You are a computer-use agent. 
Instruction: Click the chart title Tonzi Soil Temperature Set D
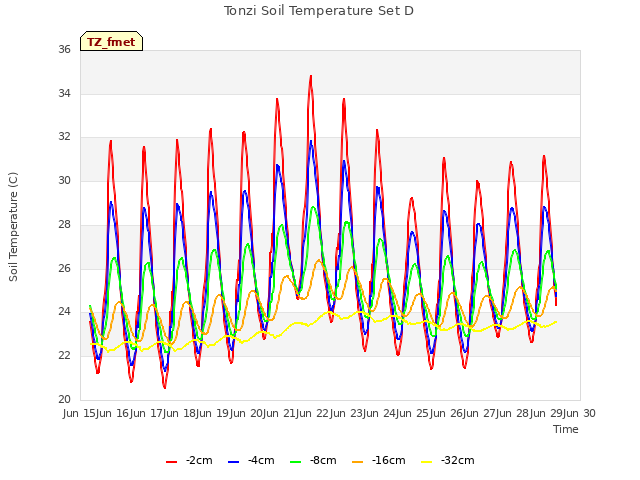319,11
